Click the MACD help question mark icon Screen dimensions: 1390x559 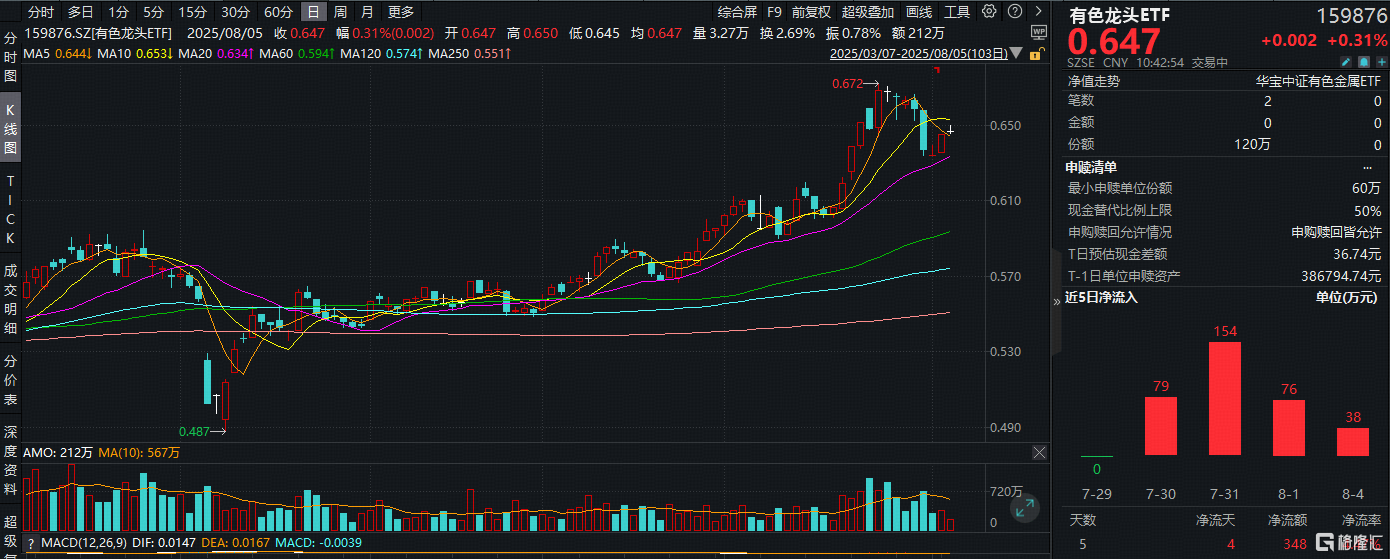pos(32,543)
